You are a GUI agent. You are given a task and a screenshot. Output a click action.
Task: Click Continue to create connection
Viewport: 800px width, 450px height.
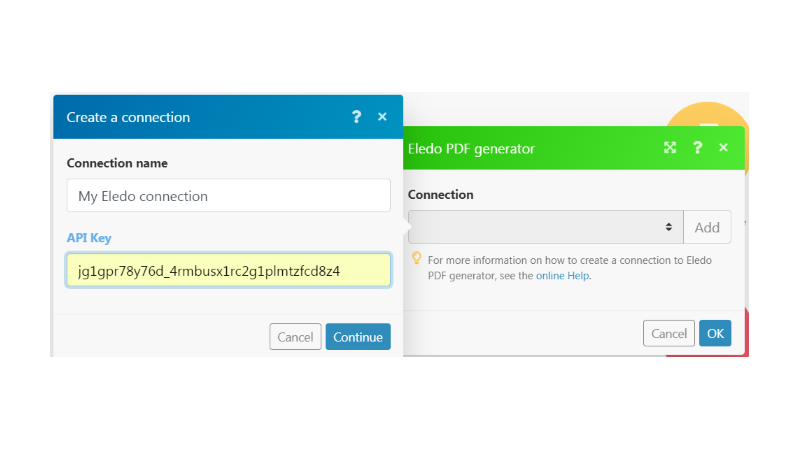(x=358, y=337)
